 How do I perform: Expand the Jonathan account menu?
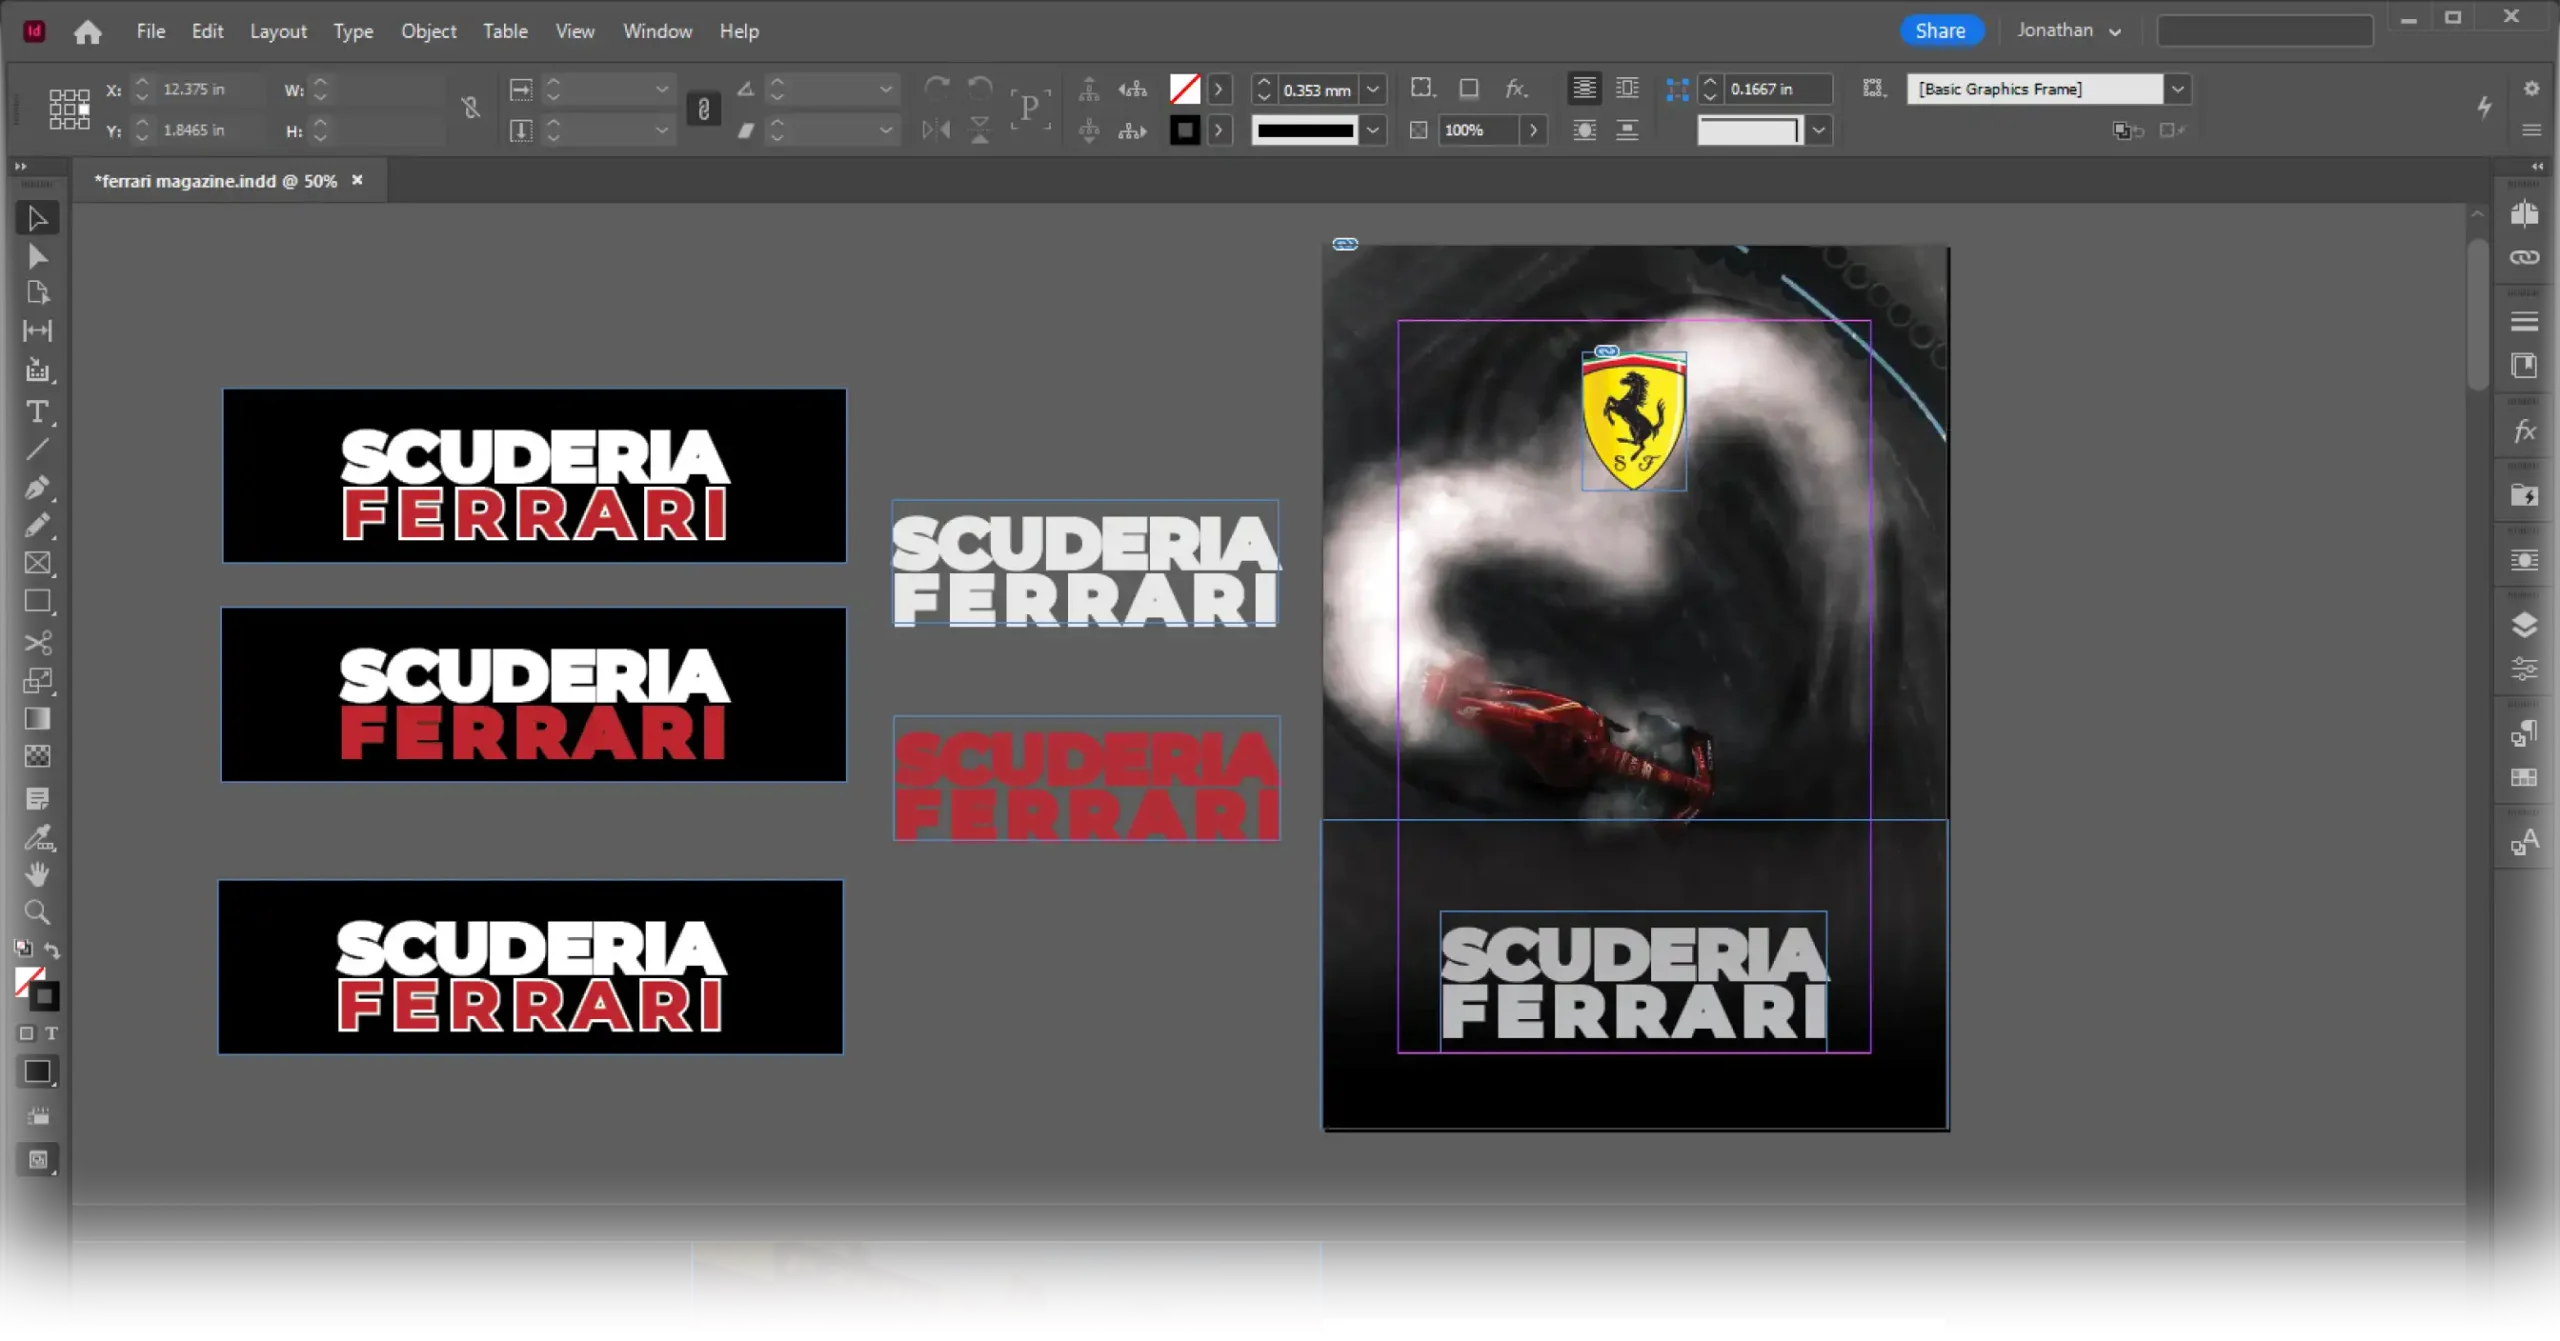[2068, 30]
